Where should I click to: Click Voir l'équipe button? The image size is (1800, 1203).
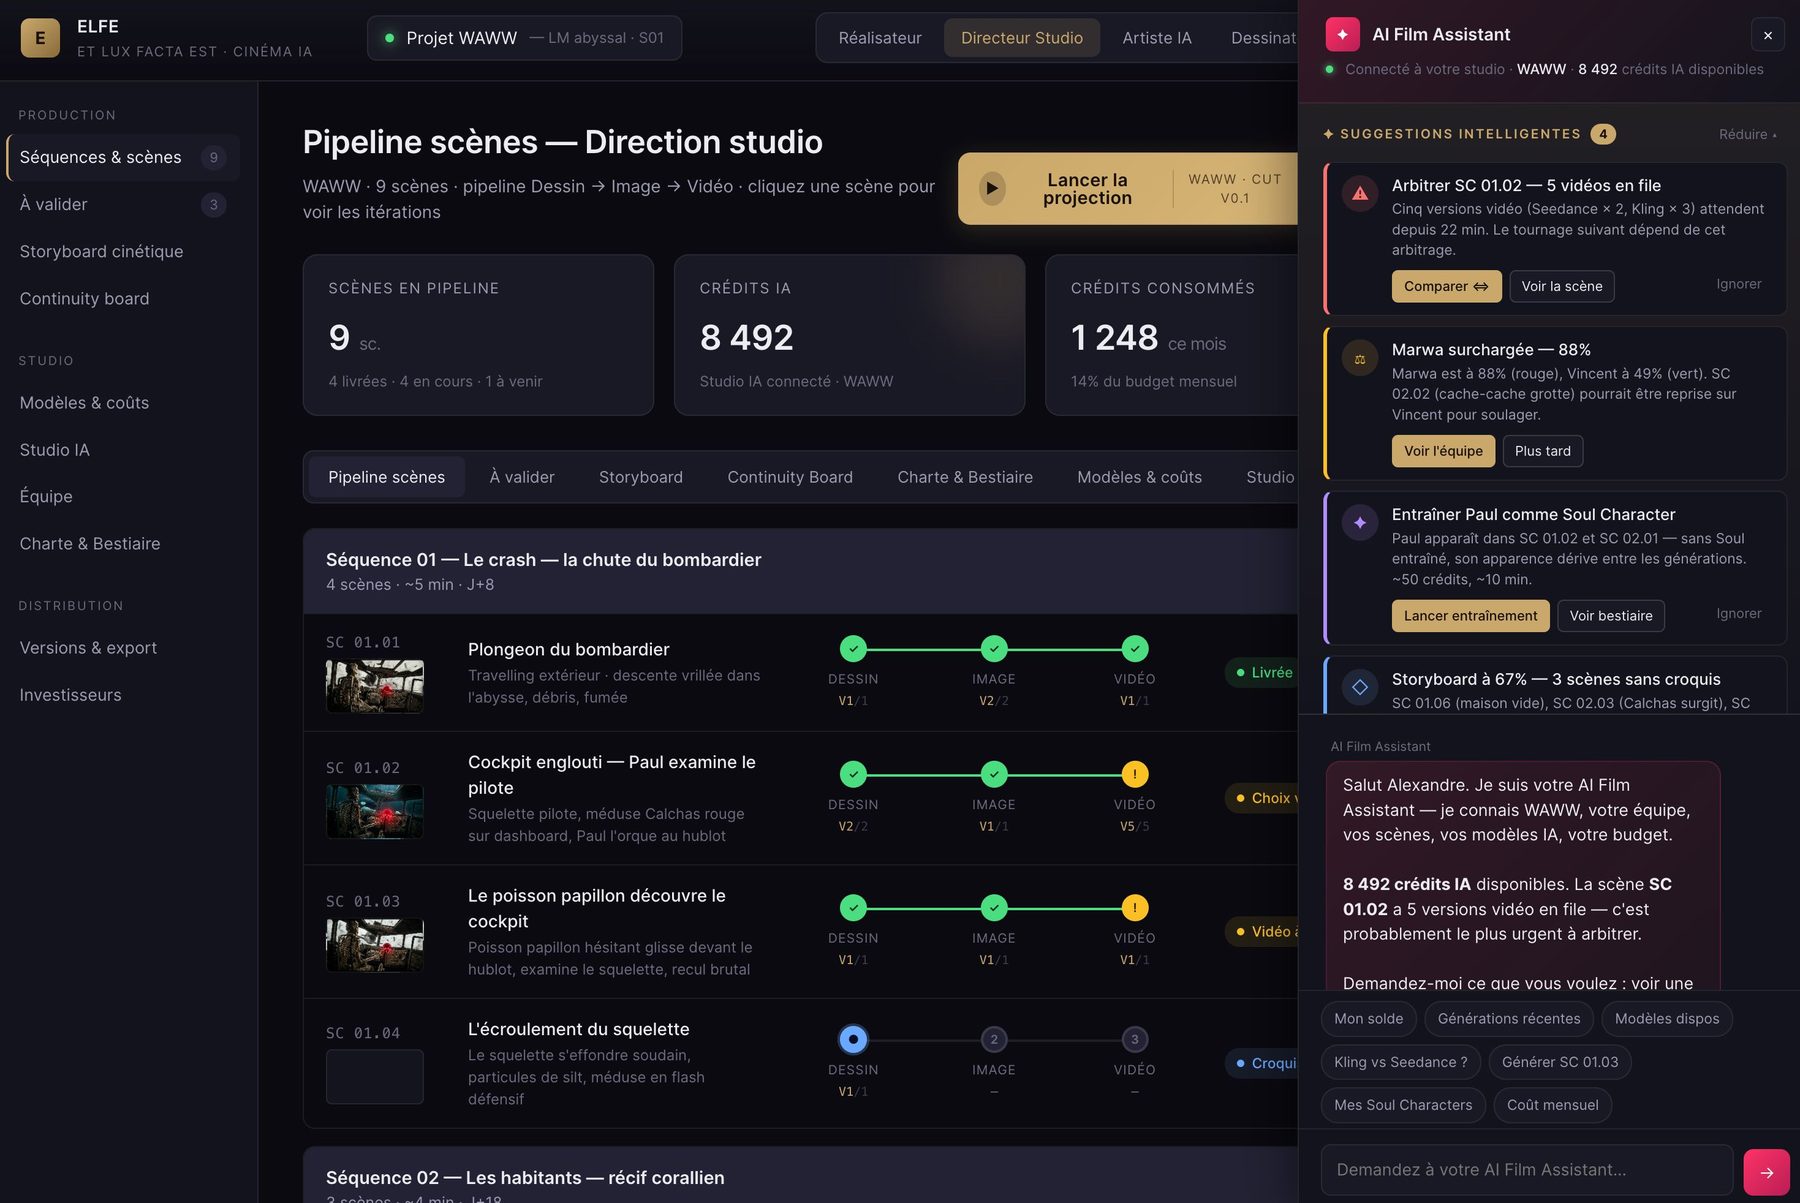(1443, 451)
